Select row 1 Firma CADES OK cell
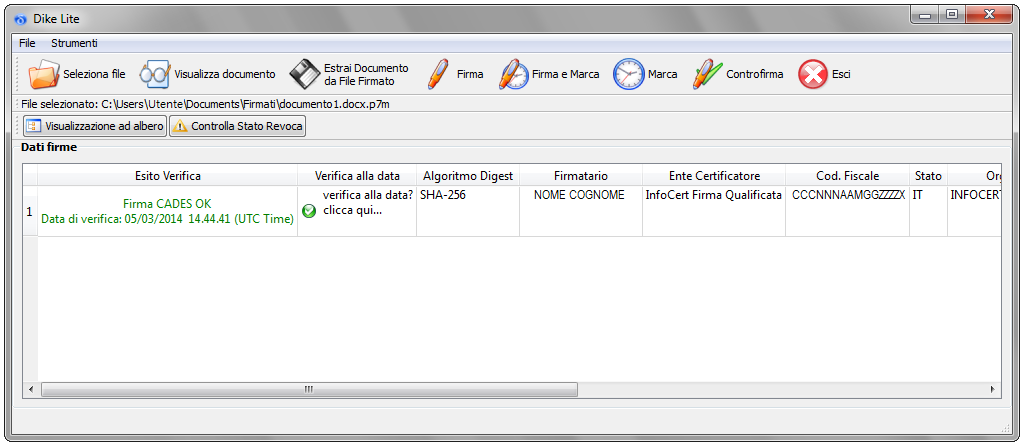1024x446 pixels. (x=168, y=204)
